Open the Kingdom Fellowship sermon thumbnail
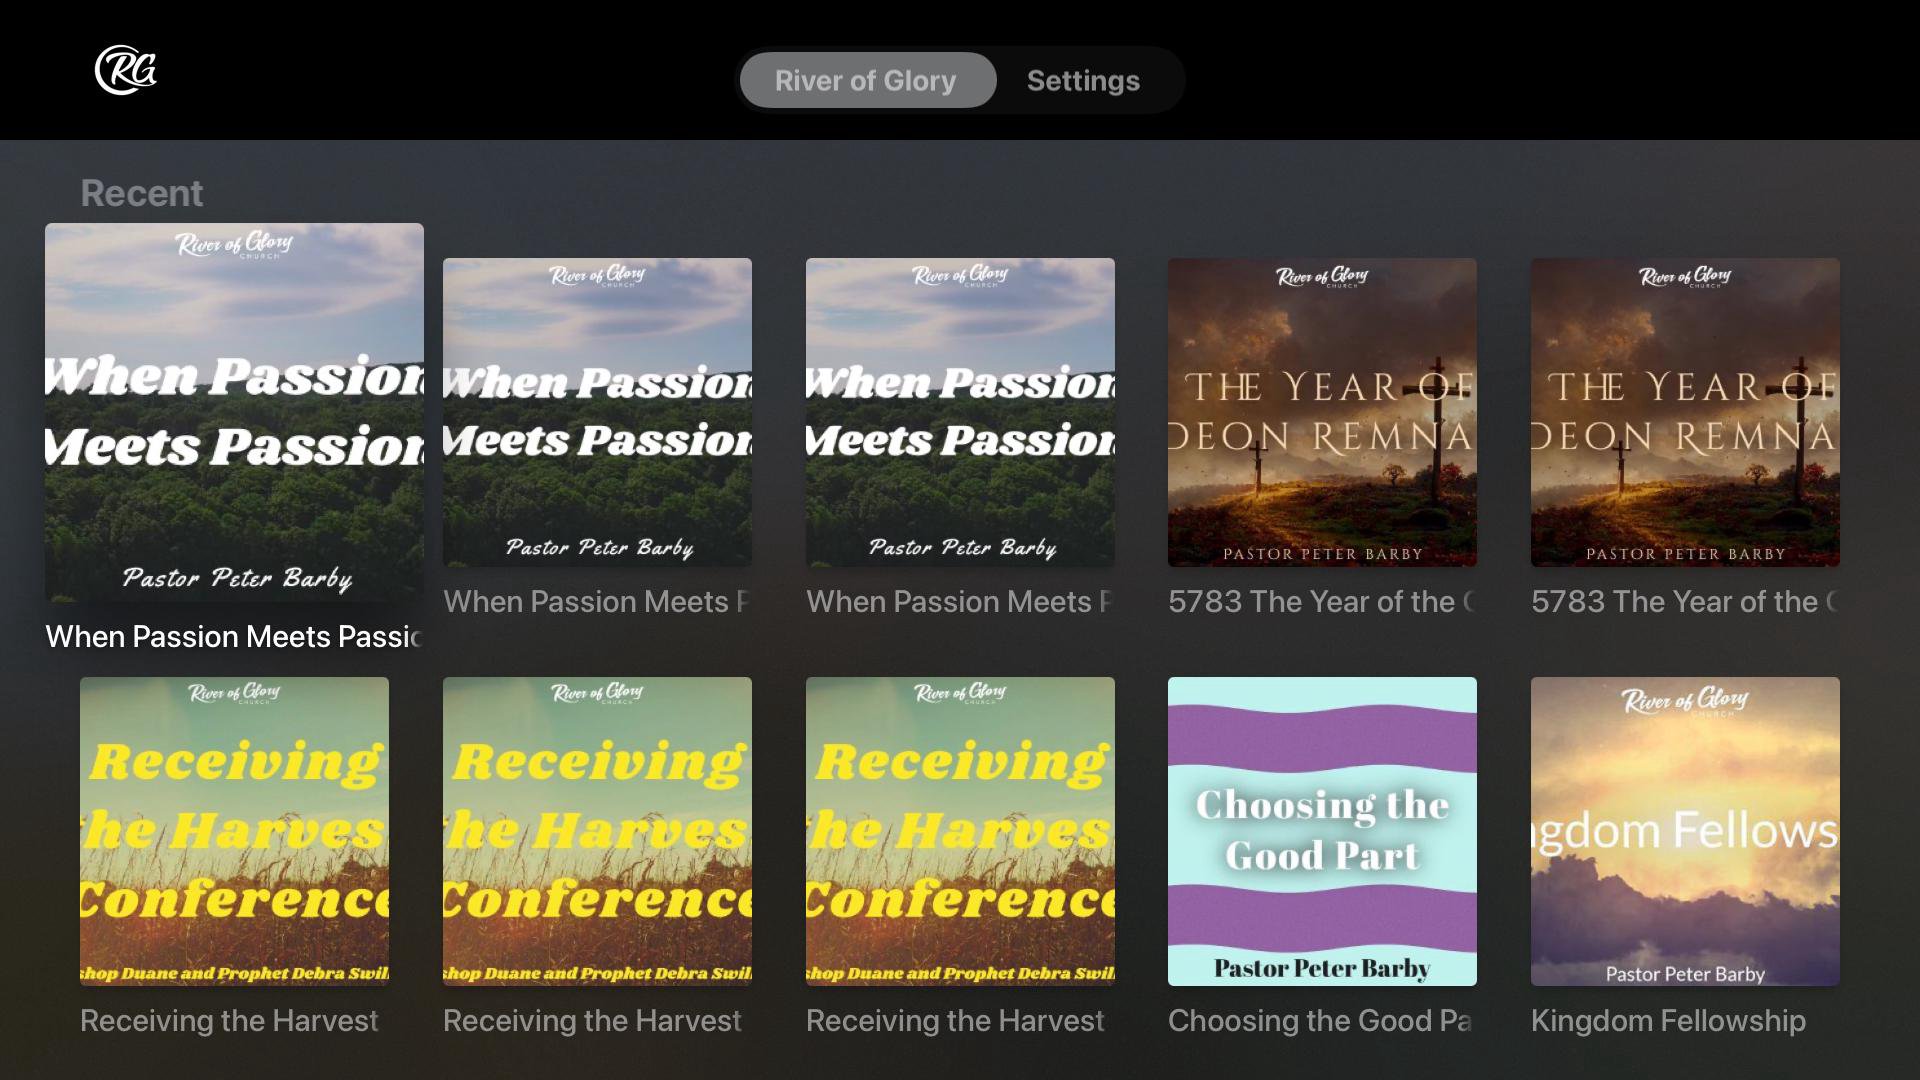This screenshot has width=1920, height=1080. click(1685, 831)
